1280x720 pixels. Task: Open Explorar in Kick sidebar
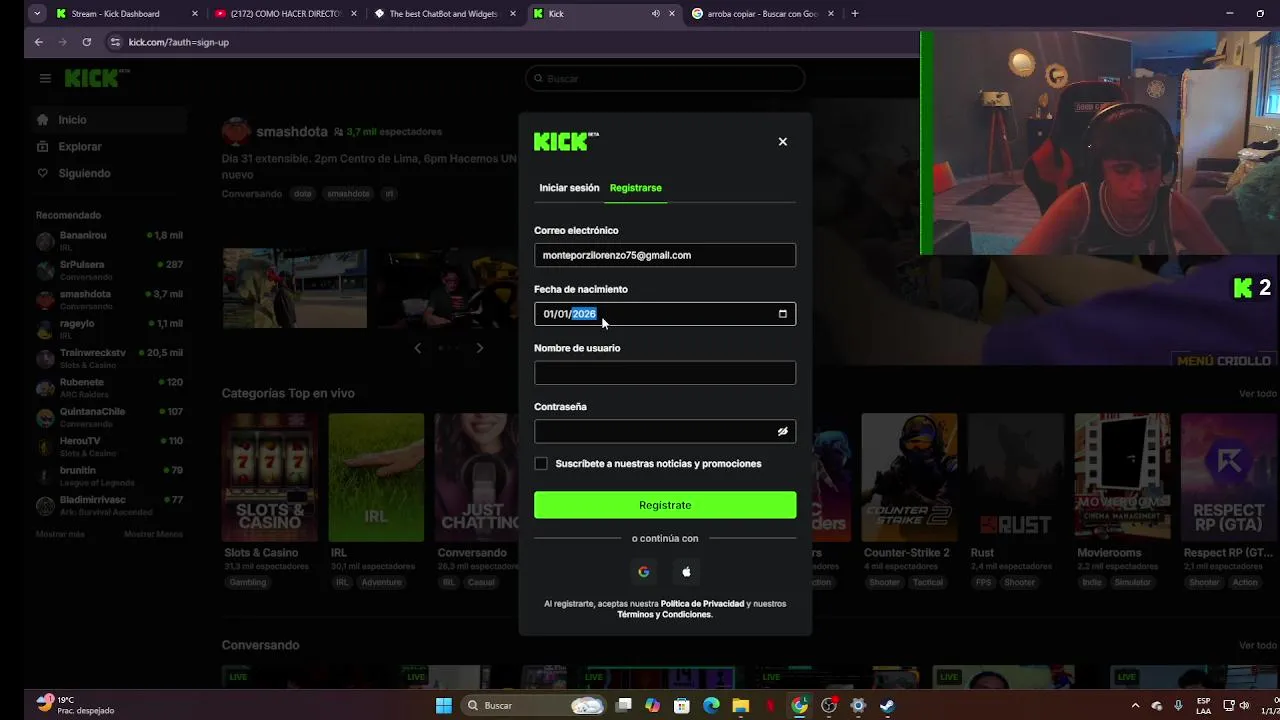coord(108,147)
